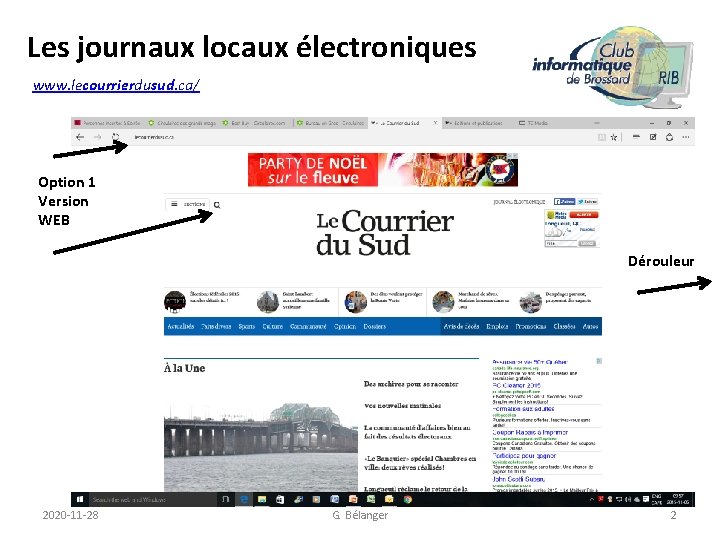Open the Culture menu item

272,326
